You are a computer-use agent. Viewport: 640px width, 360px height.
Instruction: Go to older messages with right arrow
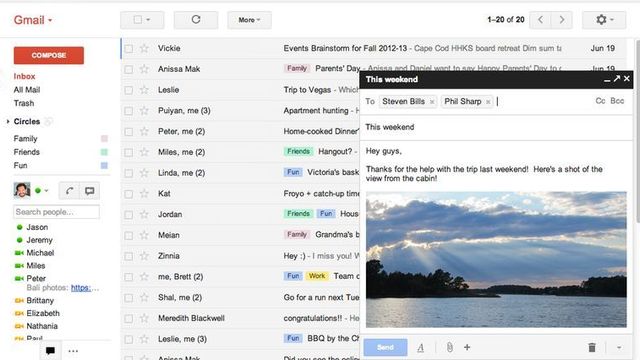click(x=562, y=20)
